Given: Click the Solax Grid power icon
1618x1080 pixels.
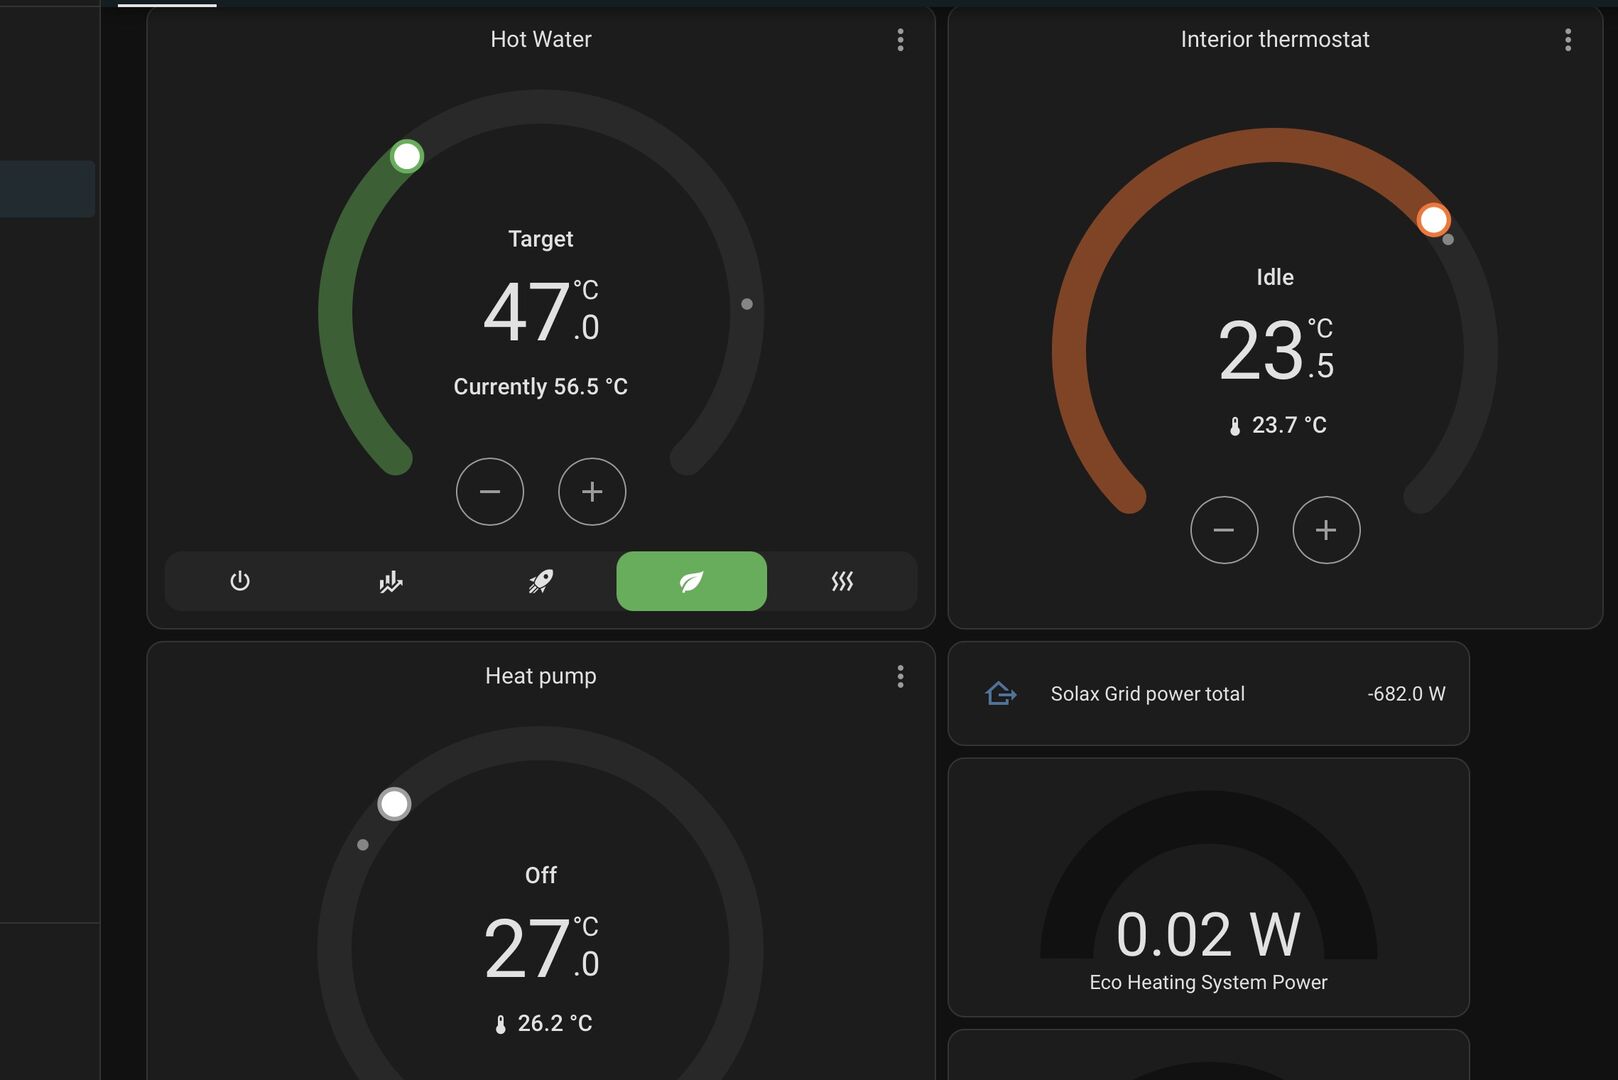Looking at the screenshot, I should click(x=1000, y=694).
